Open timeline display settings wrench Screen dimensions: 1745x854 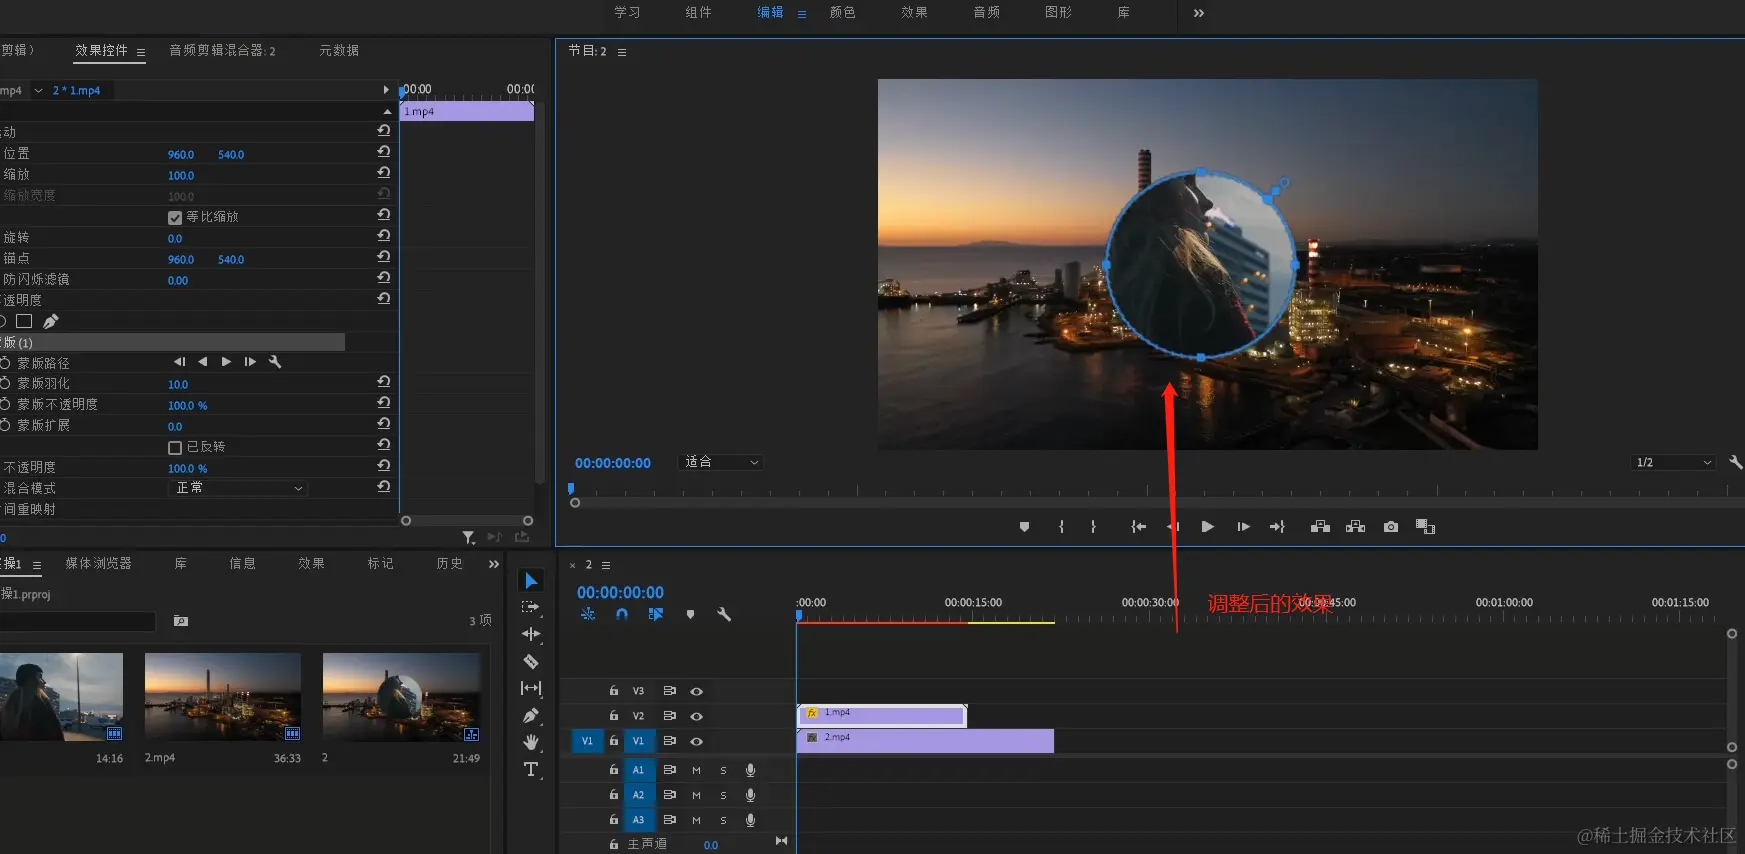[x=724, y=614]
